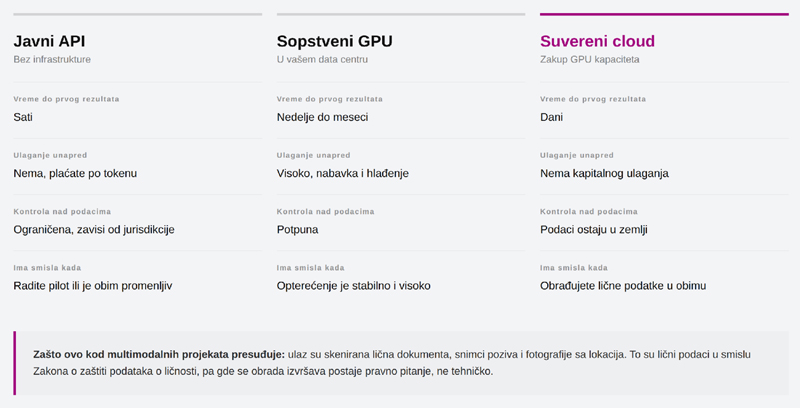Click 'Nema kapitalnog ulaganja' text
The image size is (800, 408).
tap(605, 173)
